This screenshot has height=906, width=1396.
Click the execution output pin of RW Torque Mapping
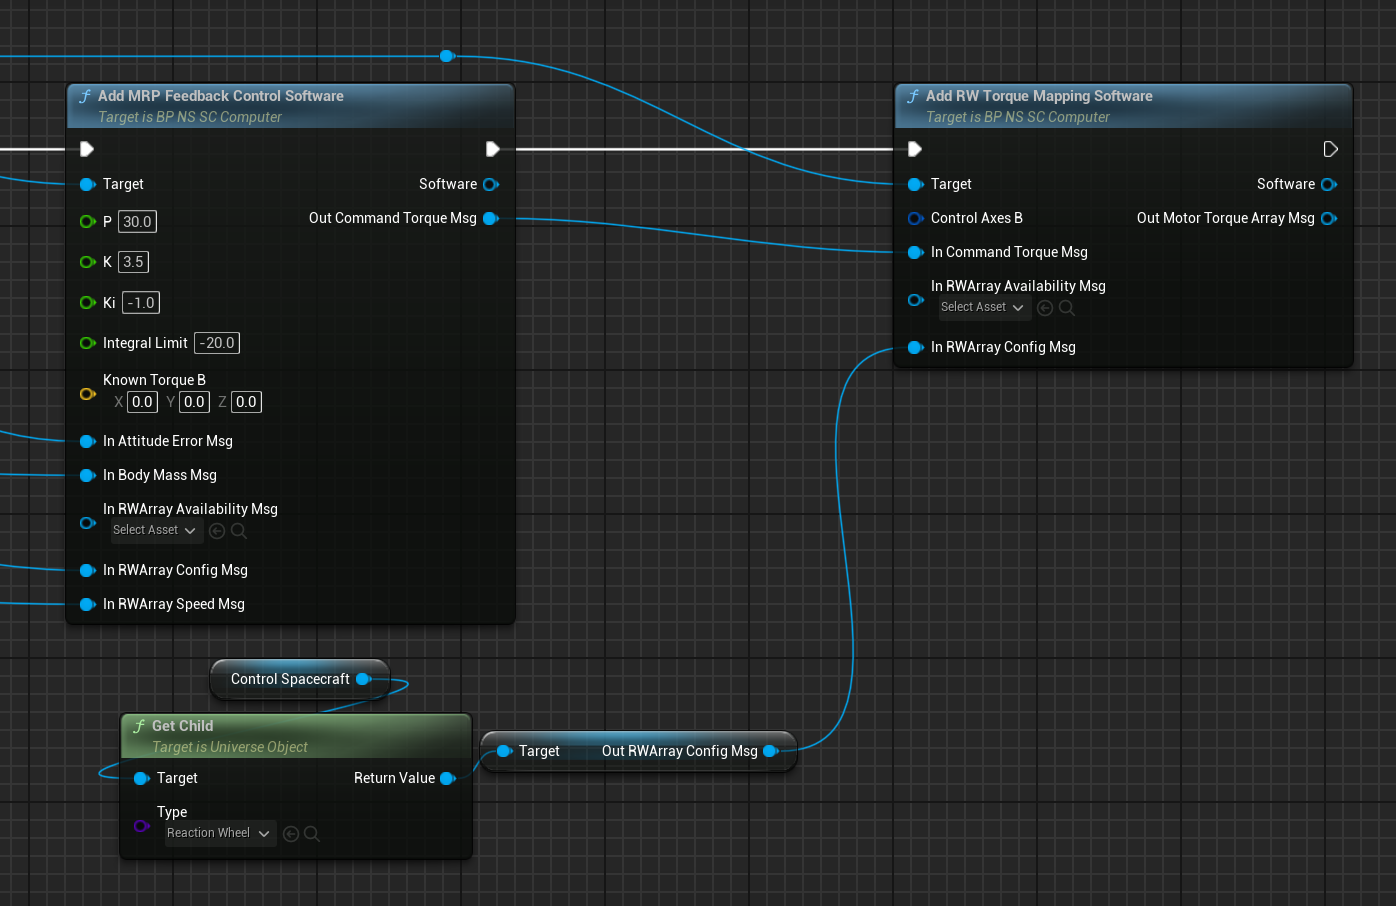[x=1330, y=149]
